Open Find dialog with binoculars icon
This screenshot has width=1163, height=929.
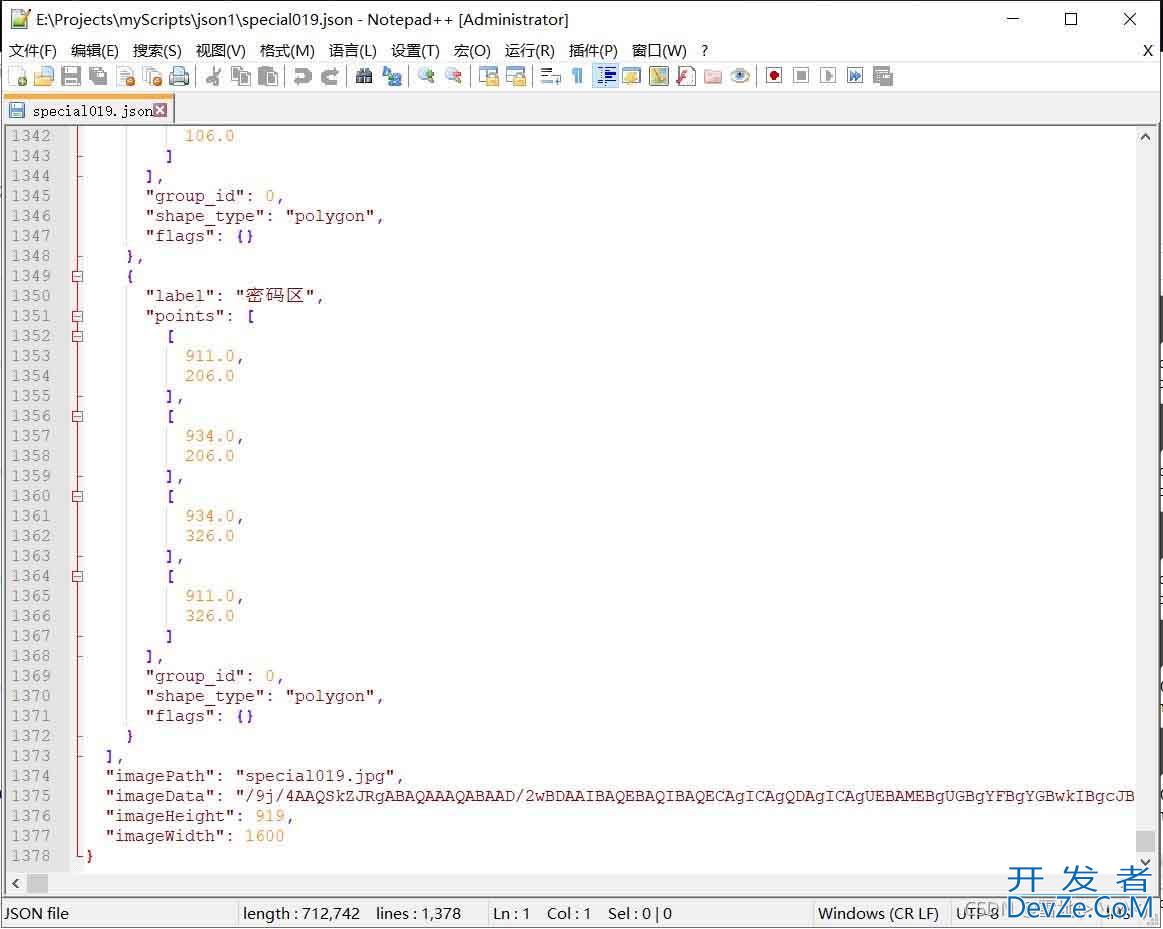[363, 76]
